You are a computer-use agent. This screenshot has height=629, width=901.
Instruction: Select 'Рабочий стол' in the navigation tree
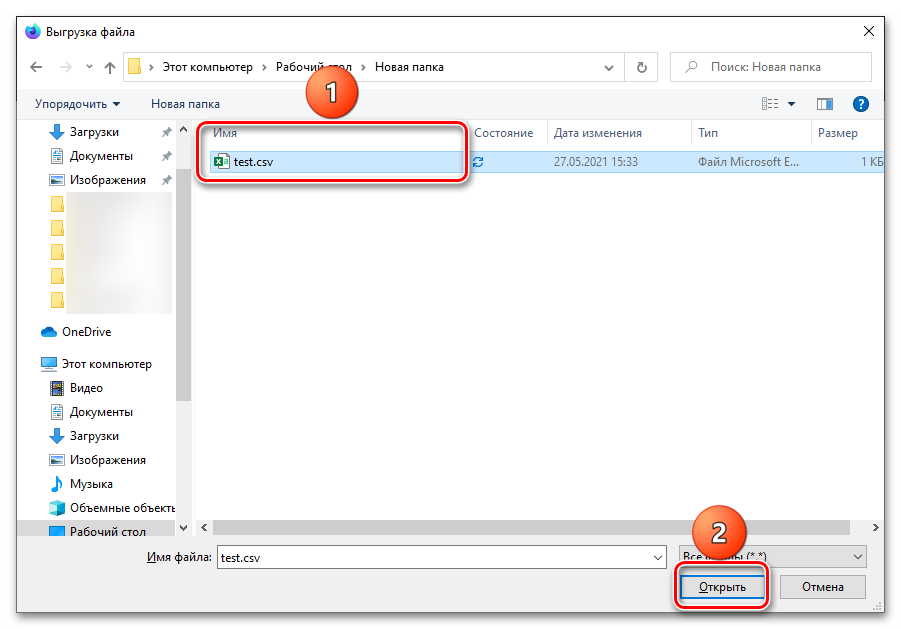(x=107, y=532)
